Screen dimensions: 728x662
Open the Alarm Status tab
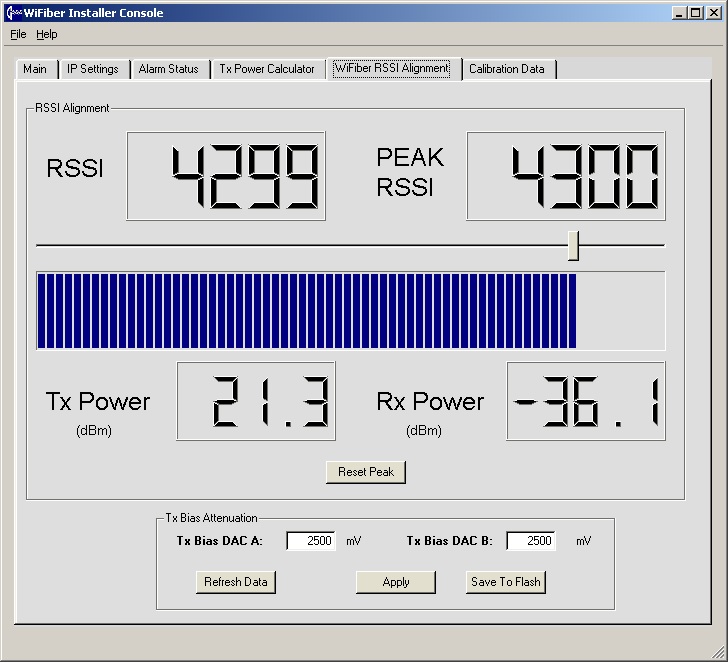click(169, 69)
